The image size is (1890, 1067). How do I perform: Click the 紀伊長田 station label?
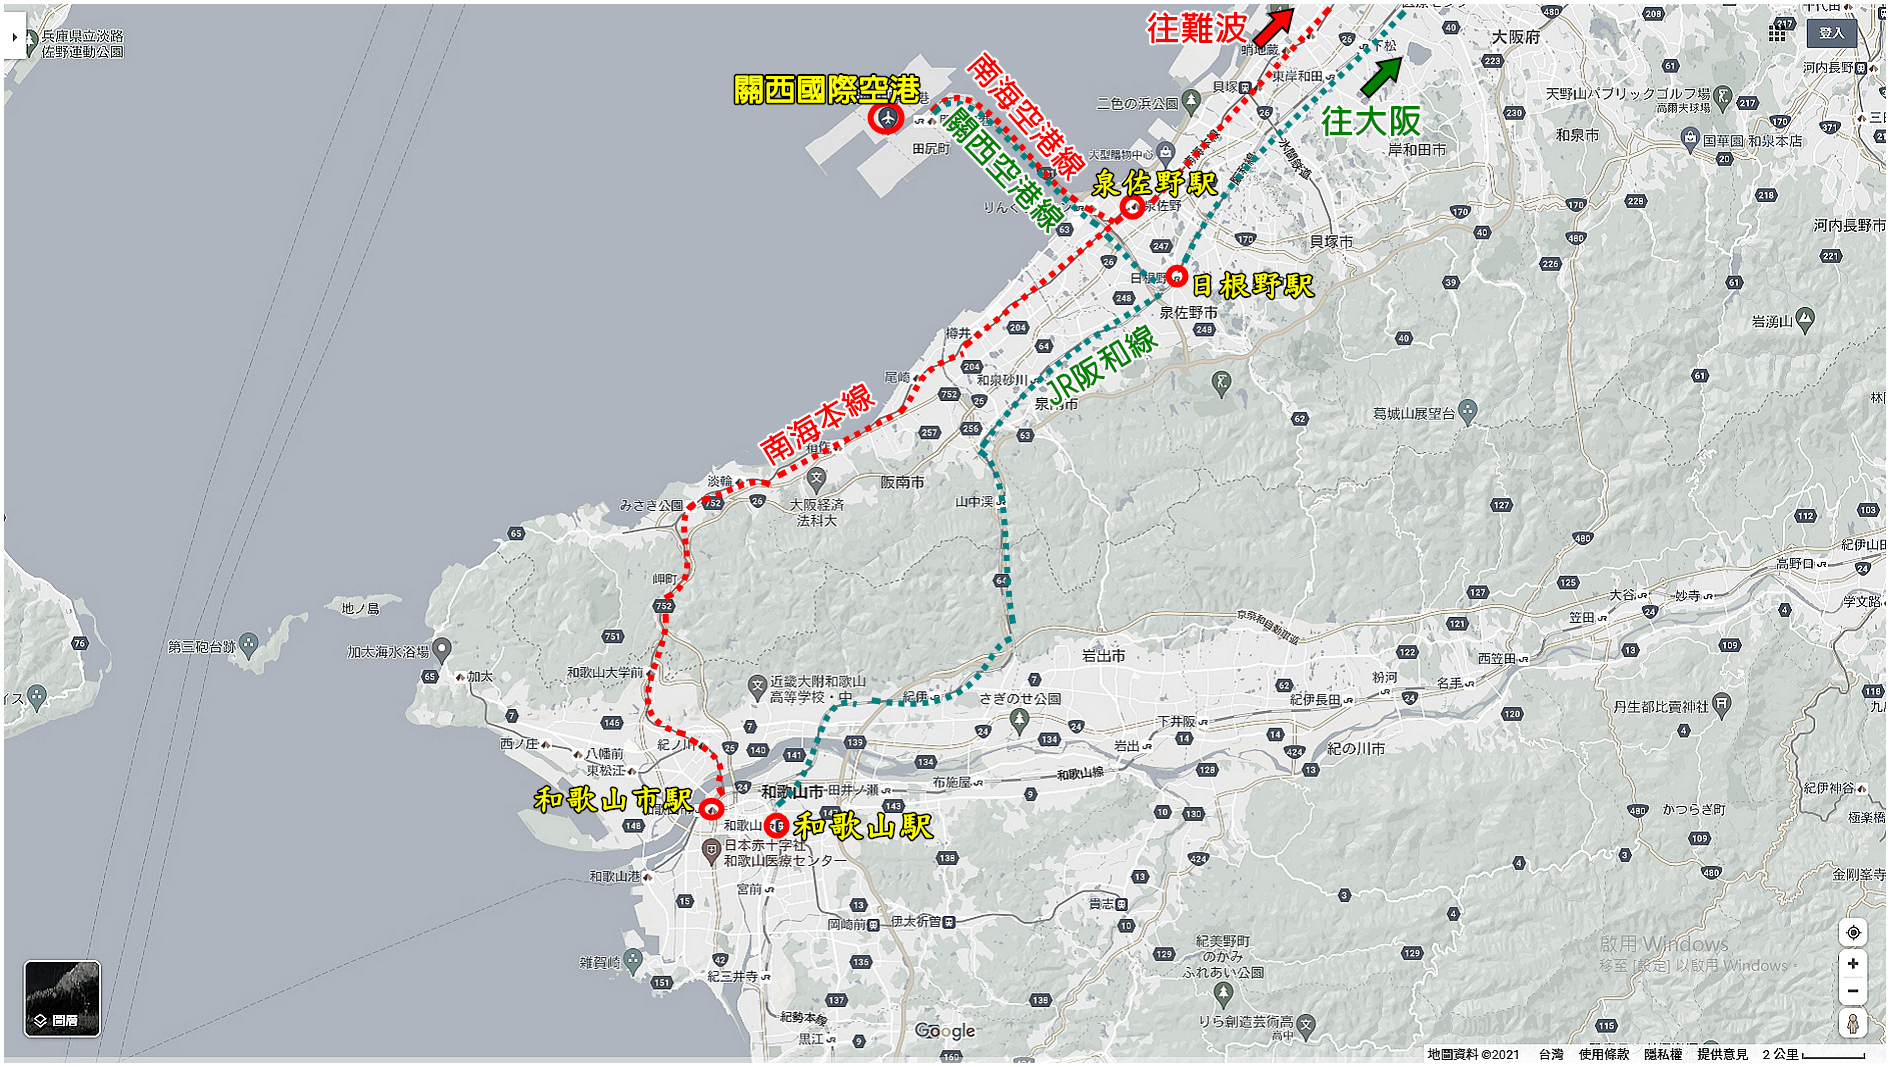tap(1315, 700)
